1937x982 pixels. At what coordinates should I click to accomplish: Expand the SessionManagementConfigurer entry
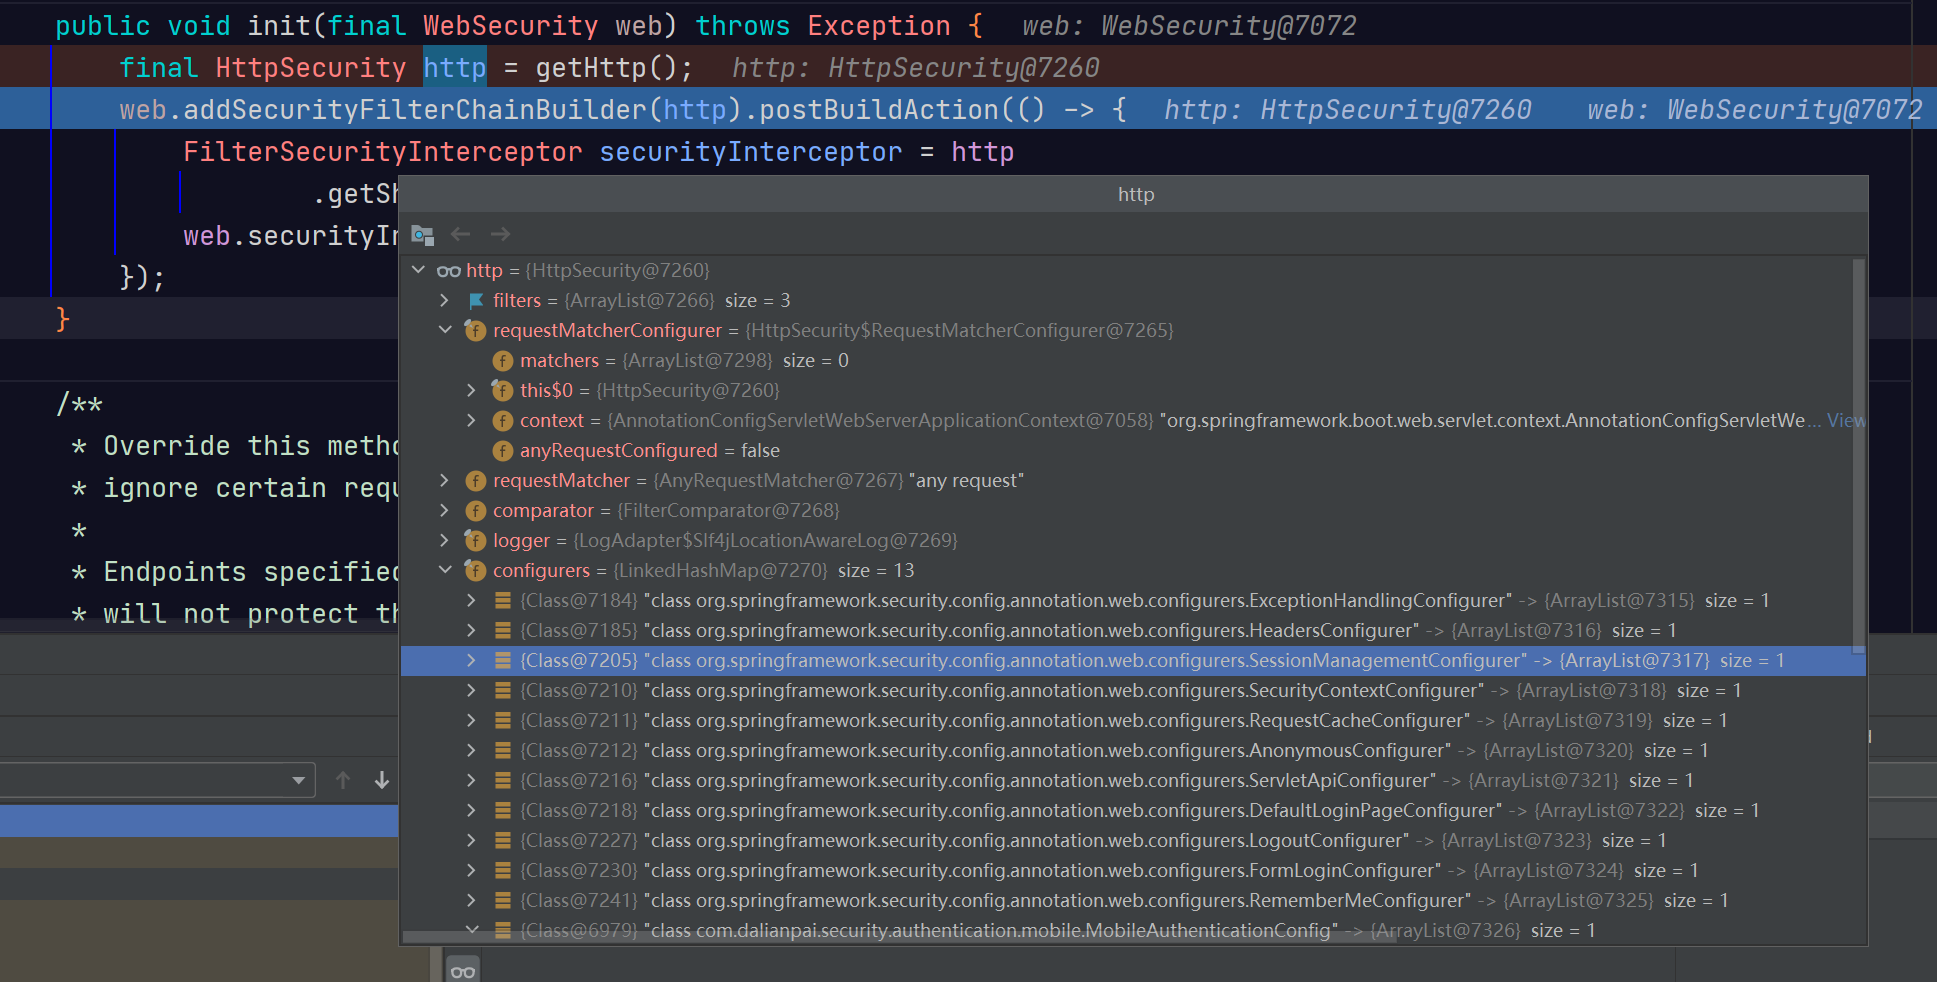pos(472,660)
